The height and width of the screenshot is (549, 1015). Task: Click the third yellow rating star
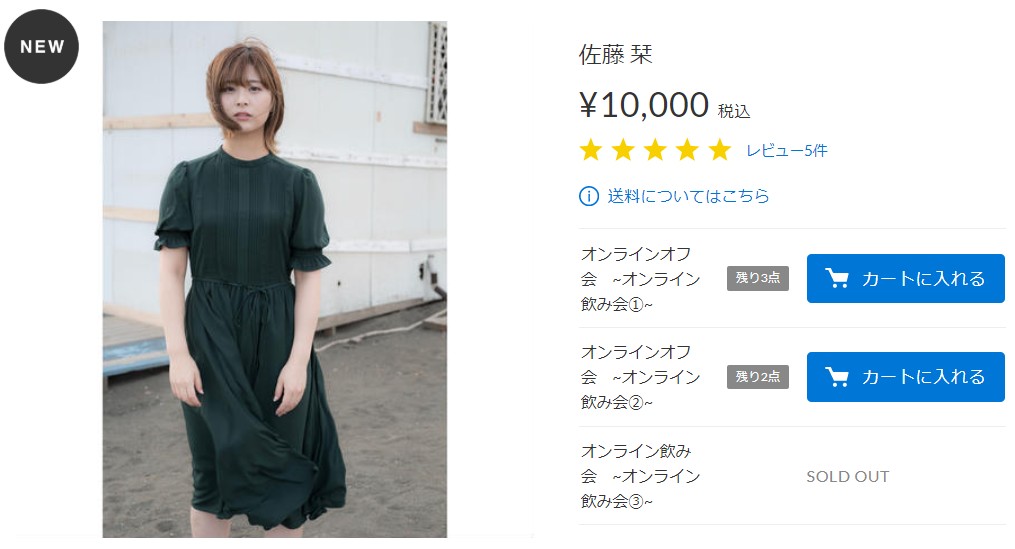(655, 150)
